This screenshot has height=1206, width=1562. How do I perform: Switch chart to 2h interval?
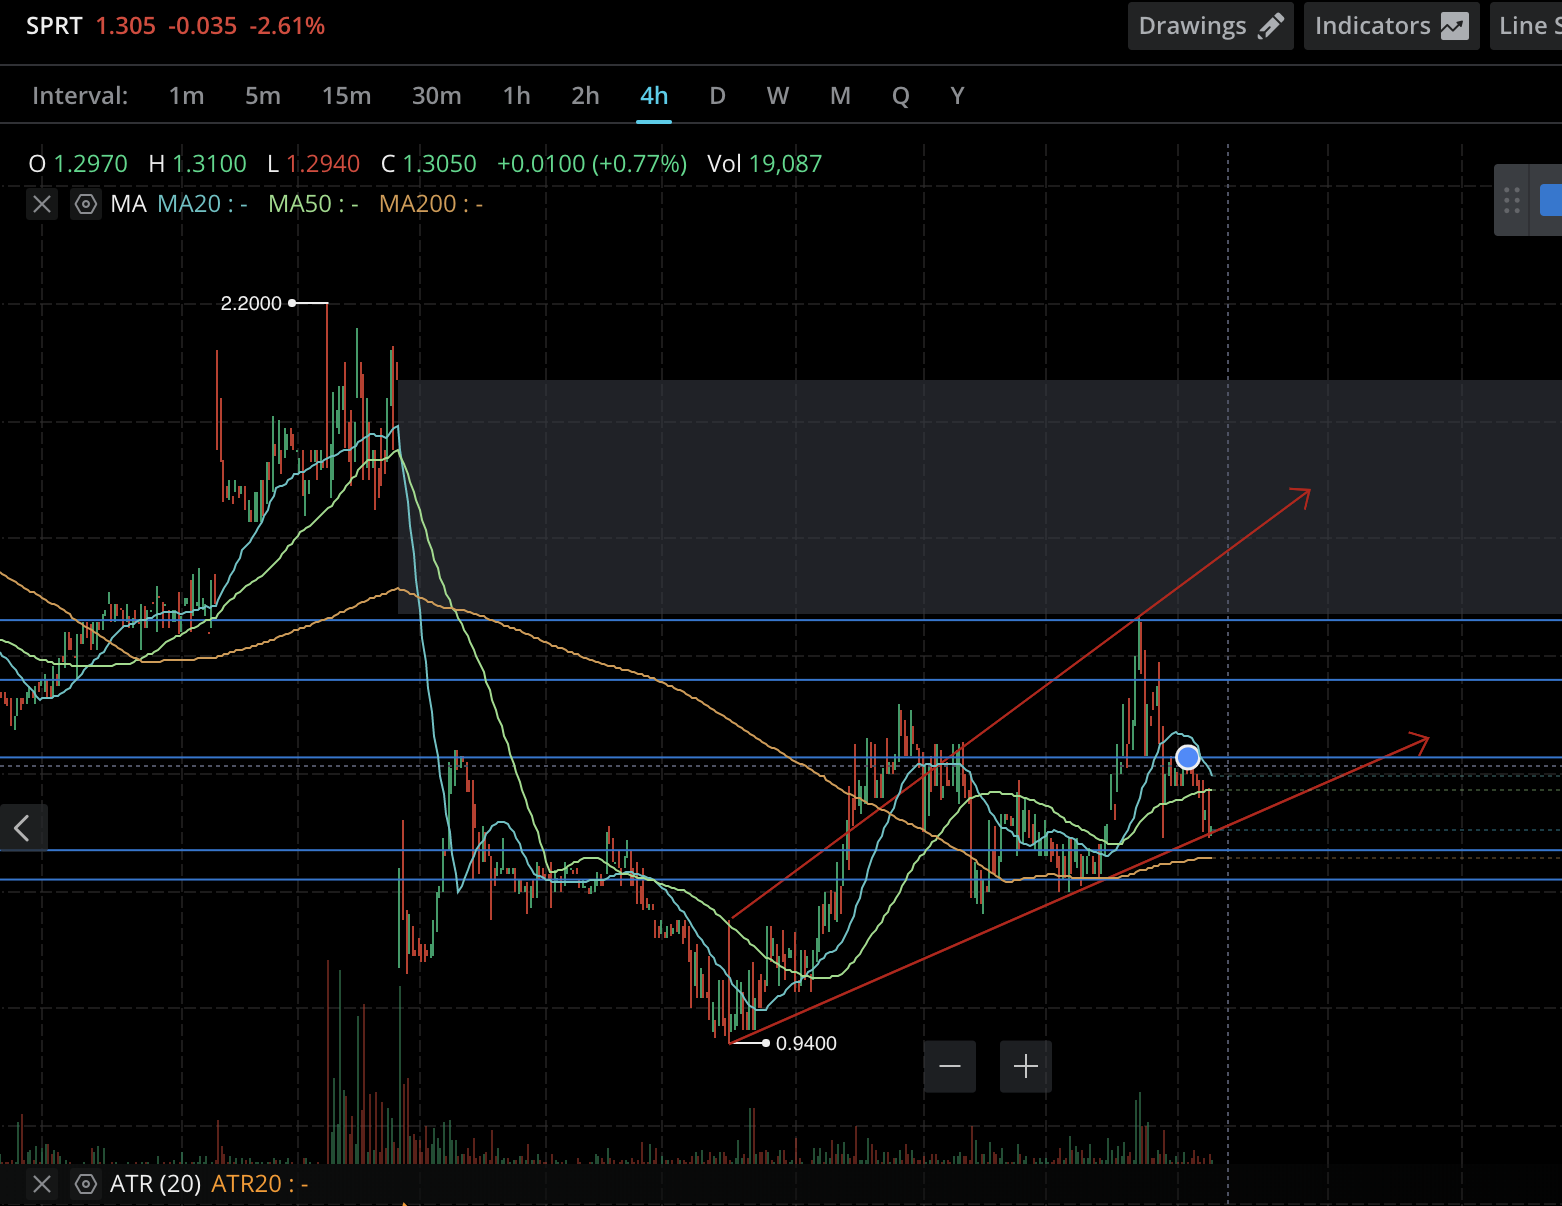585,96
